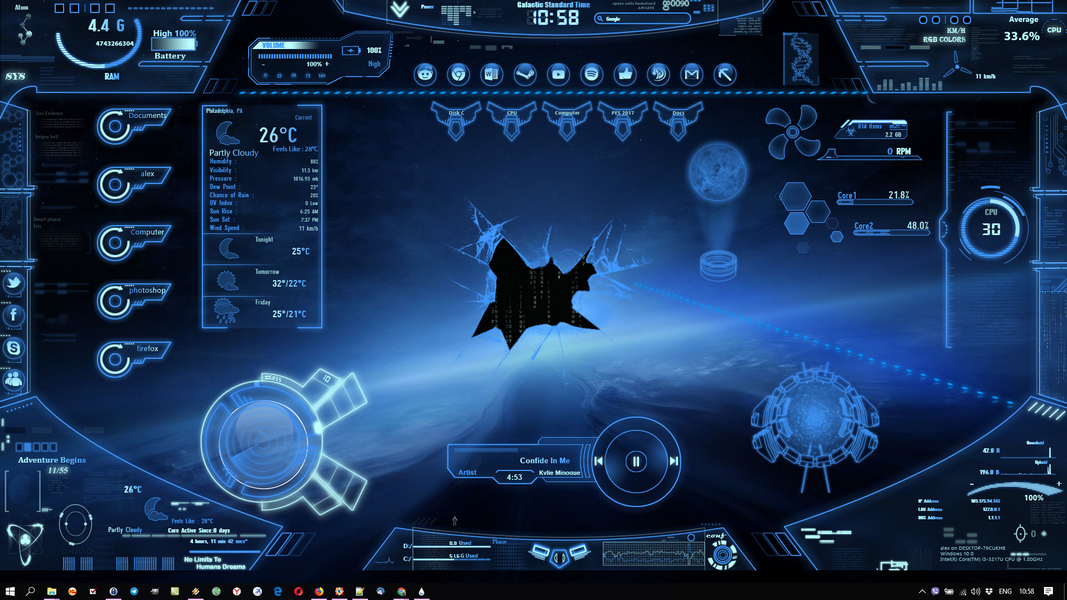Image resolution: width=1067 pixels, height=600 pixels.
Task: Open the Gmail envelope dock icon
Action: (x=692, y=74)
